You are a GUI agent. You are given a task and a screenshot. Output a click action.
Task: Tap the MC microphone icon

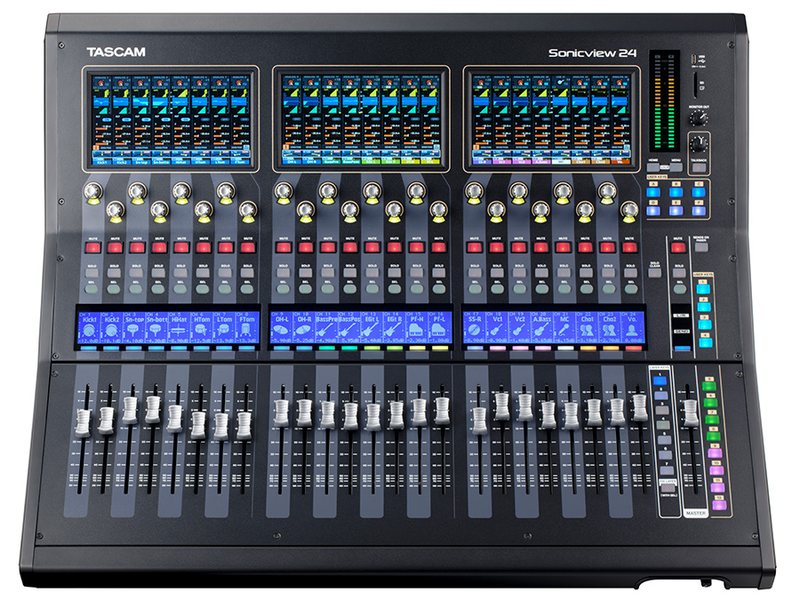pyautogui.click(x=564, y=332)
